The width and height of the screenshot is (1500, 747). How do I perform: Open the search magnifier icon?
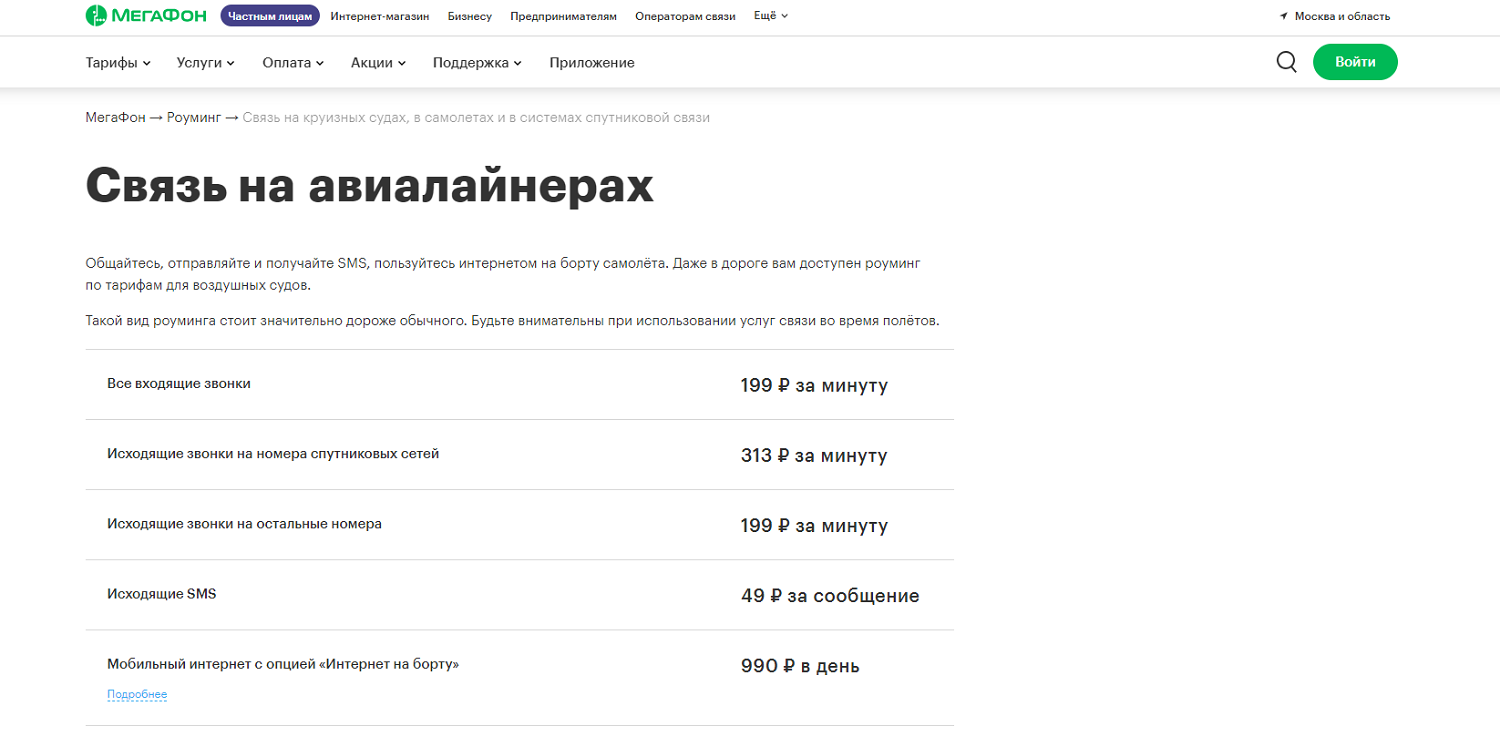click(1287, 62)
